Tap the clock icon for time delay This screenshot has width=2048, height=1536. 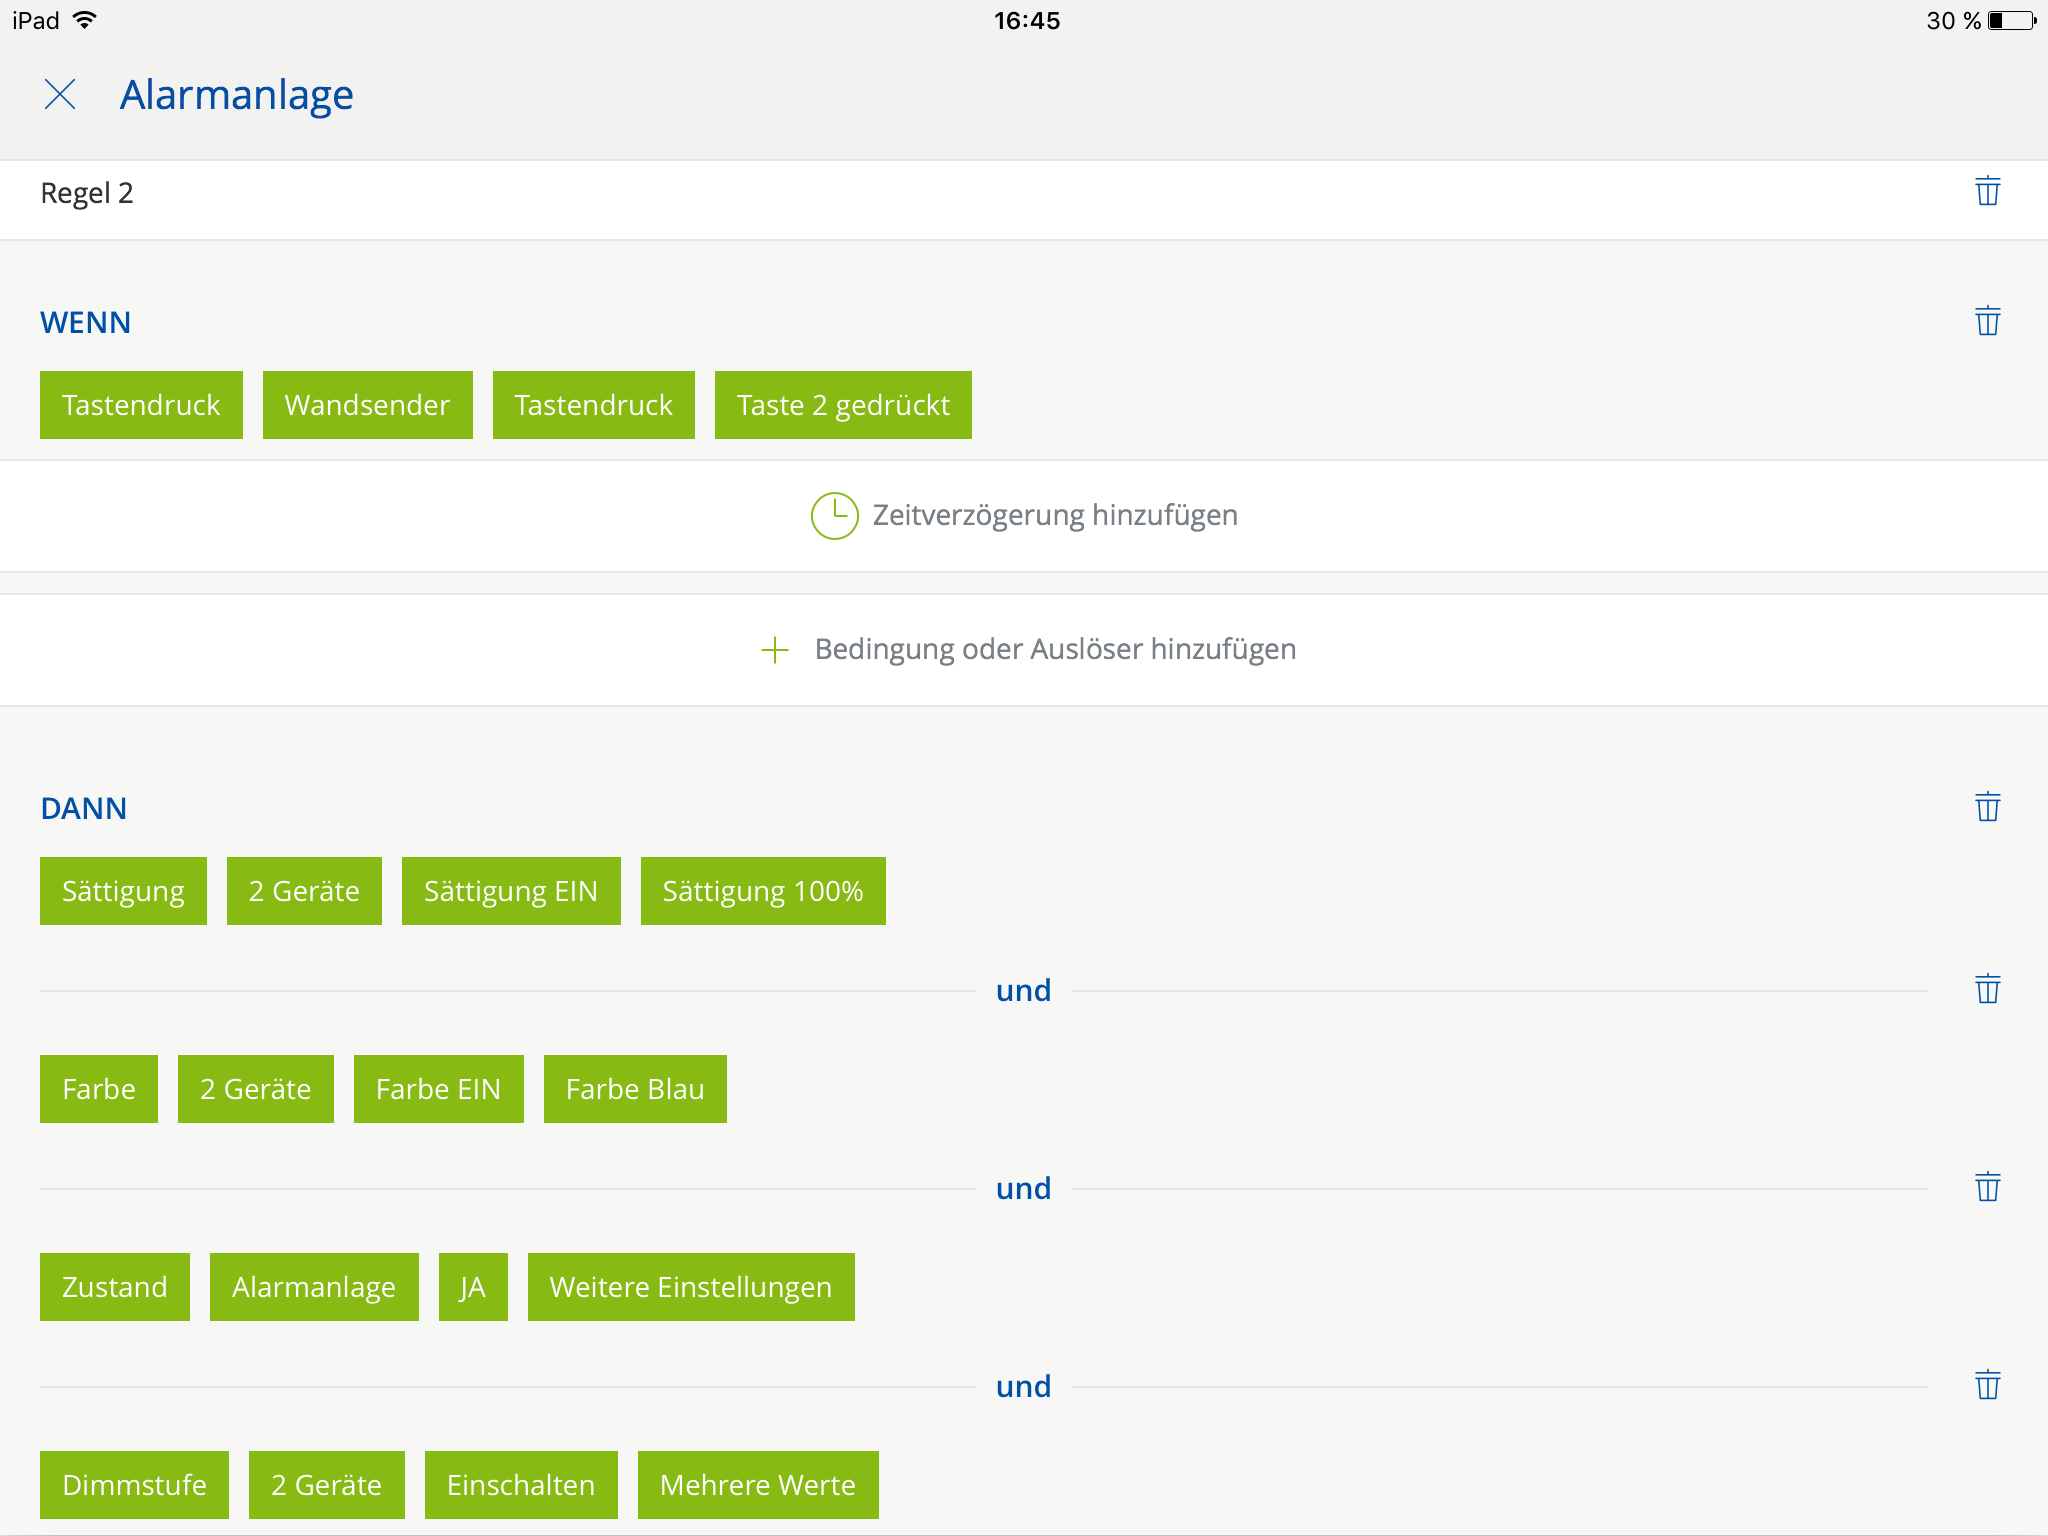pyautogui.click(x=834, y=516)
